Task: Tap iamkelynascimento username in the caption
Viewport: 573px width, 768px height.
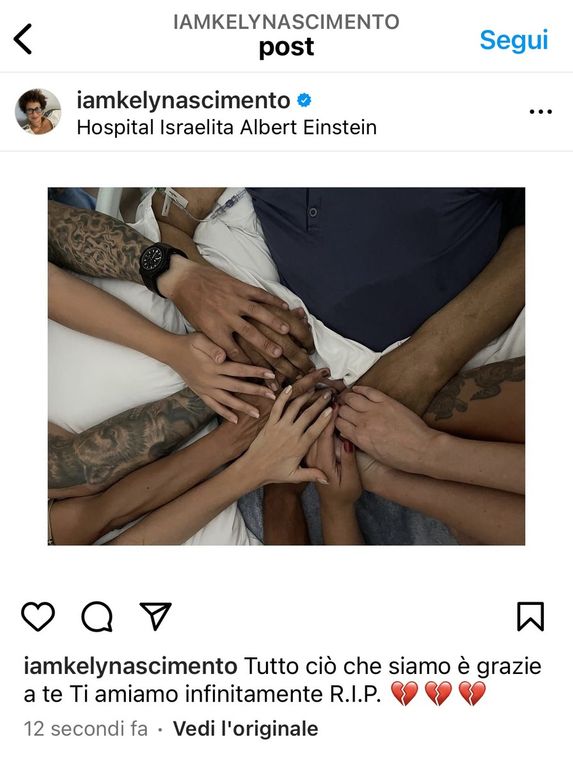Action: pyautogui.click(x=130, y=667)
